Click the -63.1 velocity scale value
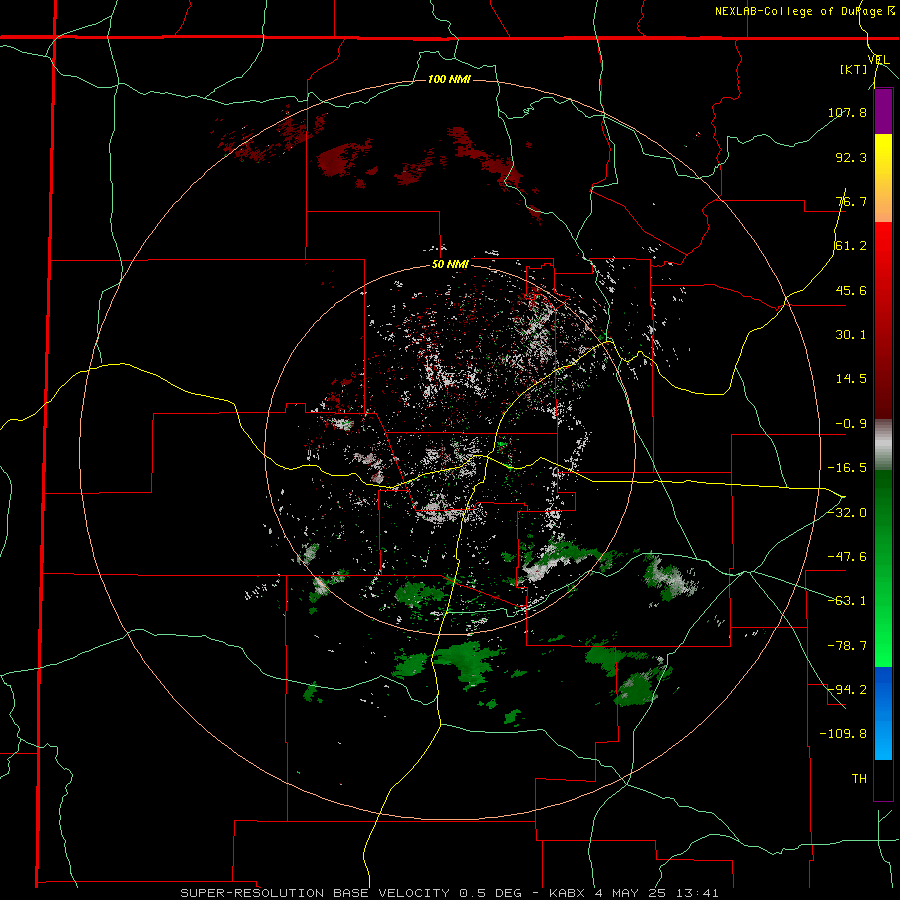900x900 pixels. (x=847, y=601)
